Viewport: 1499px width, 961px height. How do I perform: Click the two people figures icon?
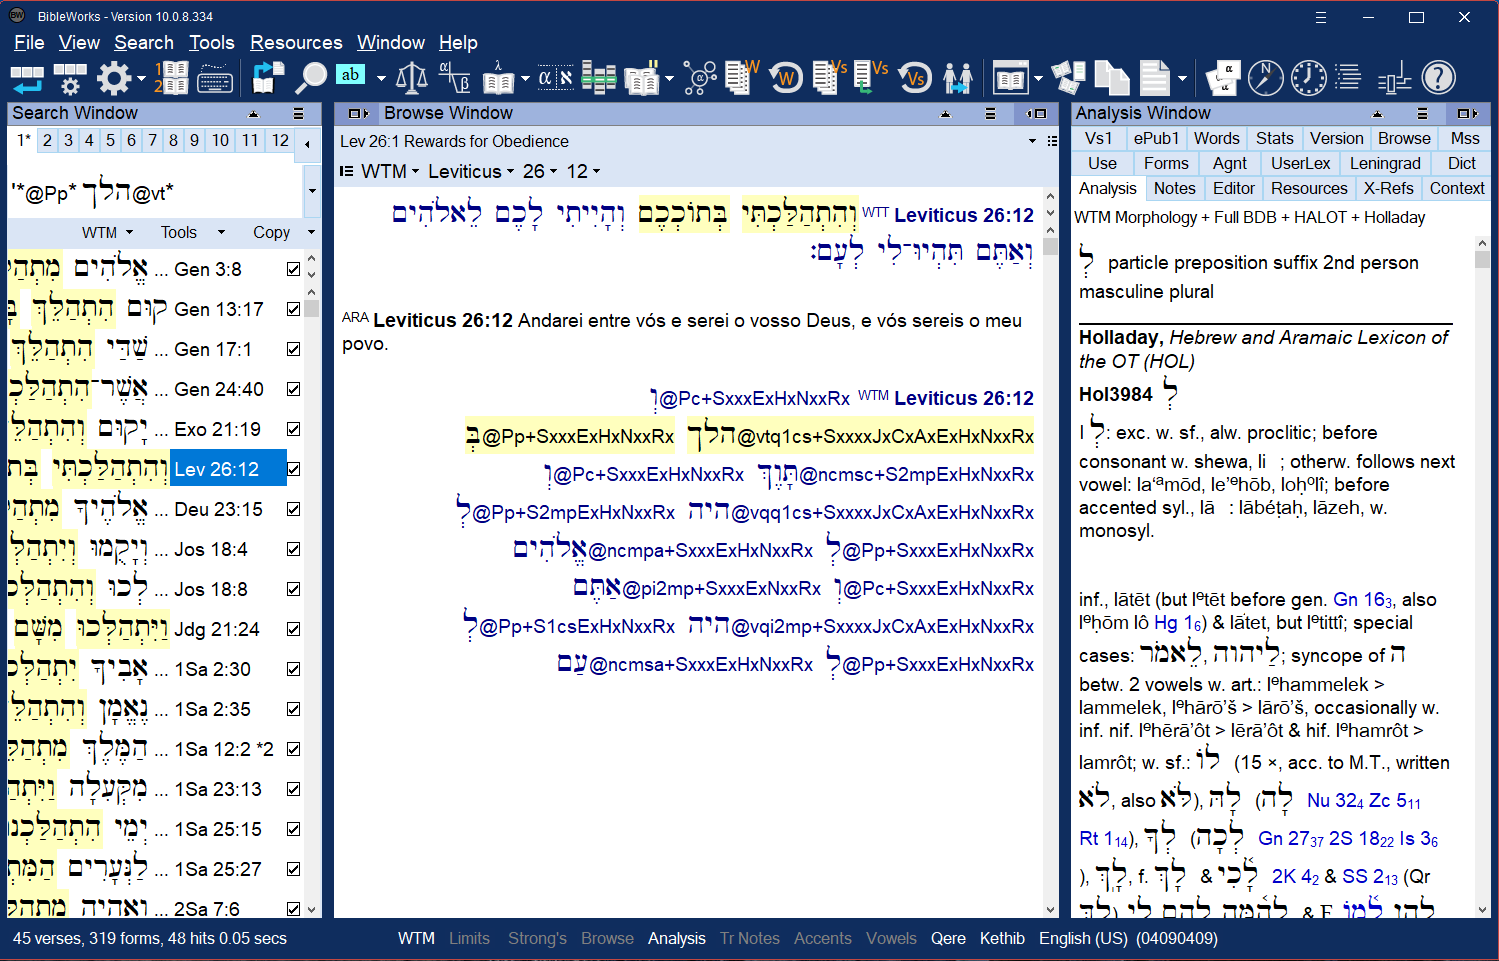[957, 78]
